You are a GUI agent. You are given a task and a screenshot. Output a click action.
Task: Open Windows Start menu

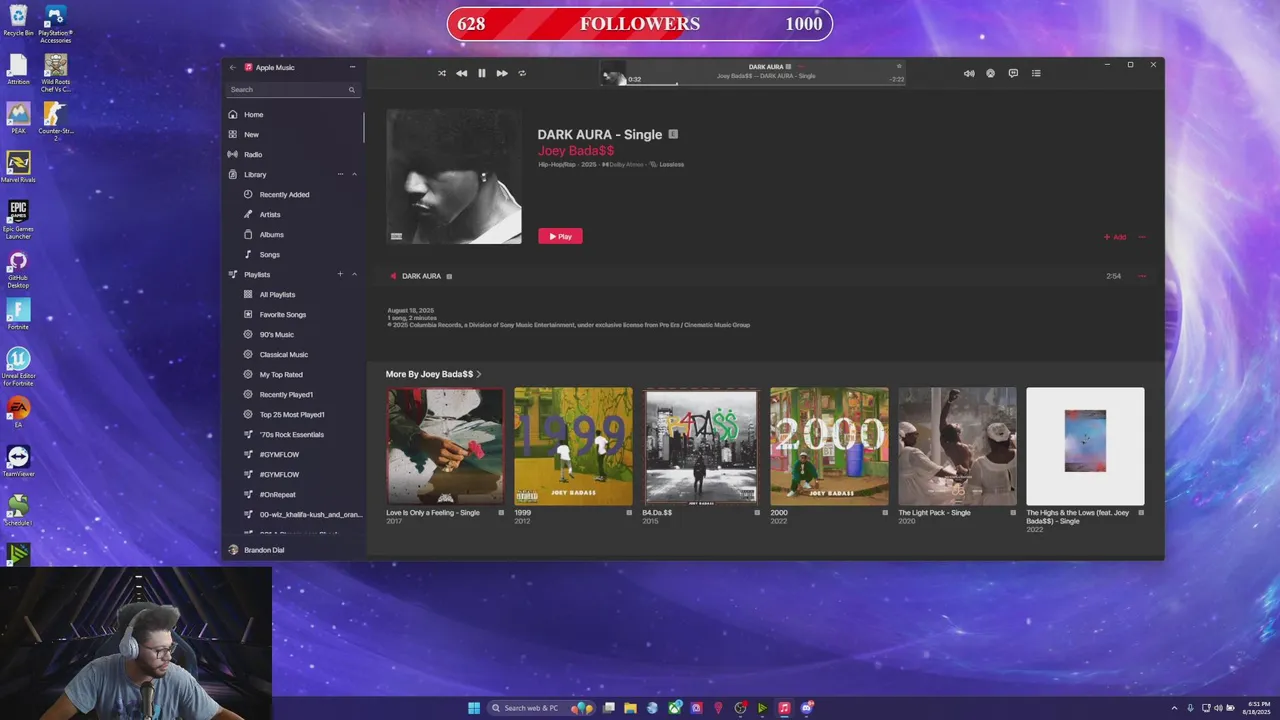474,708
